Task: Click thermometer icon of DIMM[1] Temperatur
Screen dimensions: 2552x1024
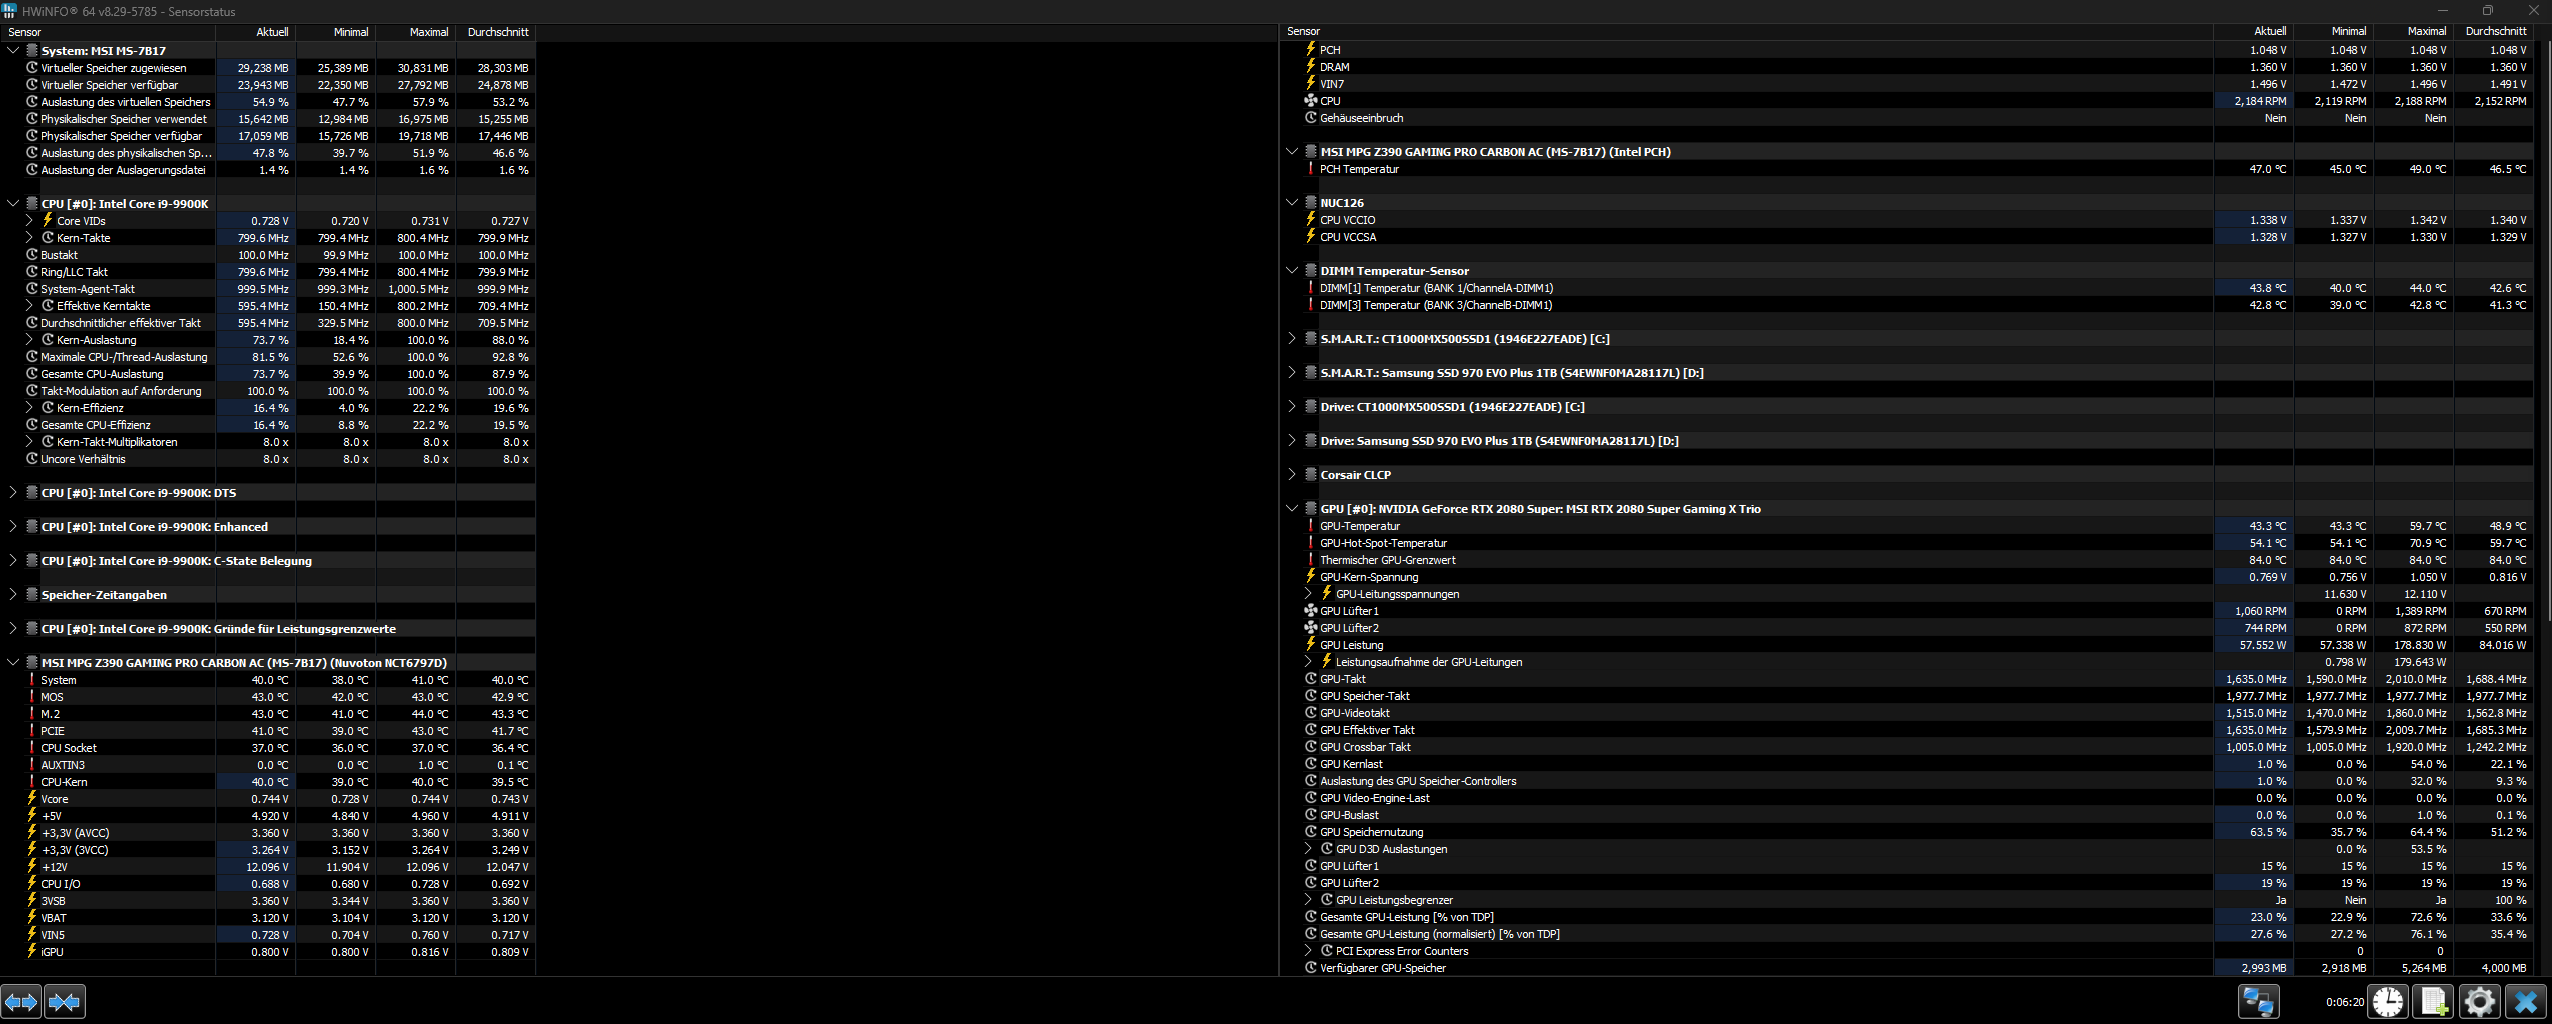Action: tap(1310, 287)
